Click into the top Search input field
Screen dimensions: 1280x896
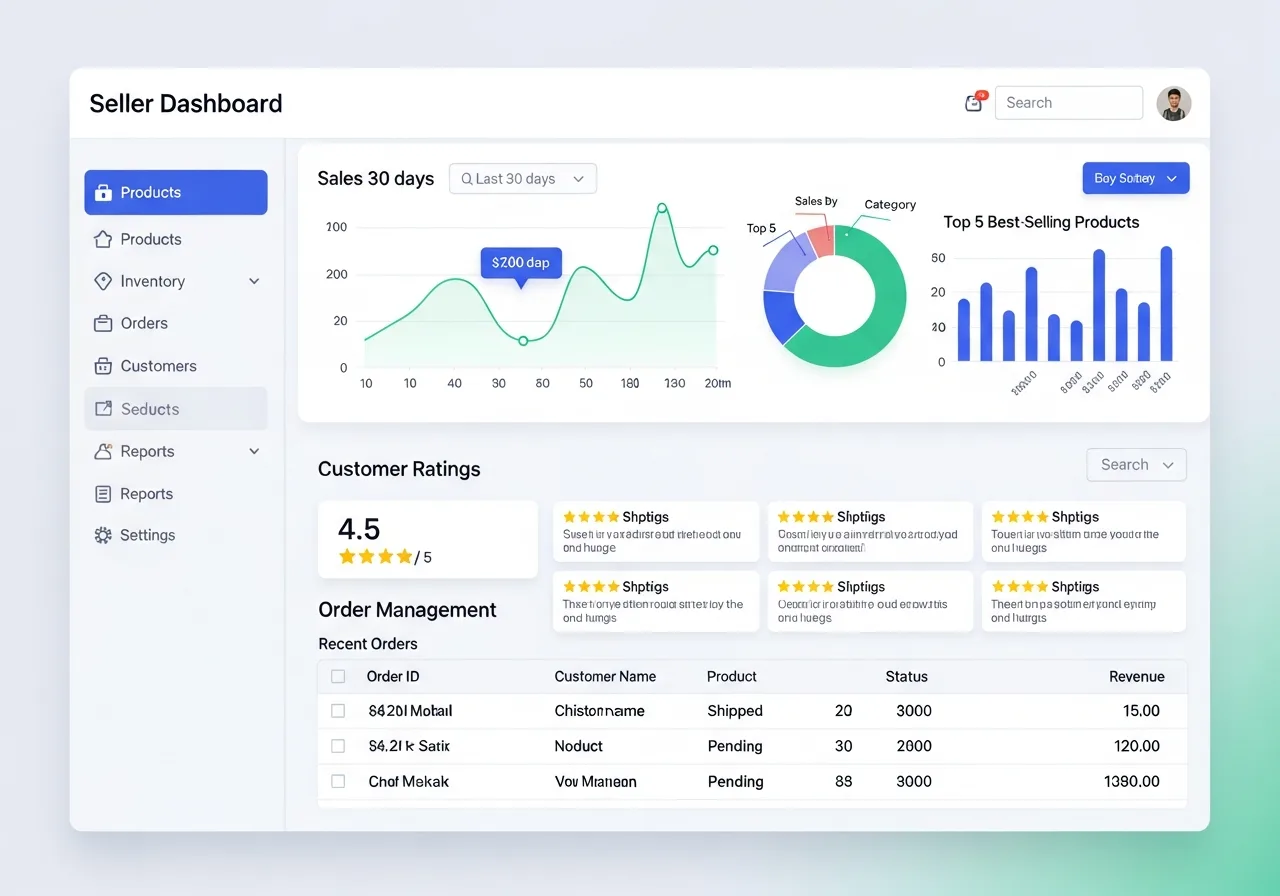pos(1068,103)
